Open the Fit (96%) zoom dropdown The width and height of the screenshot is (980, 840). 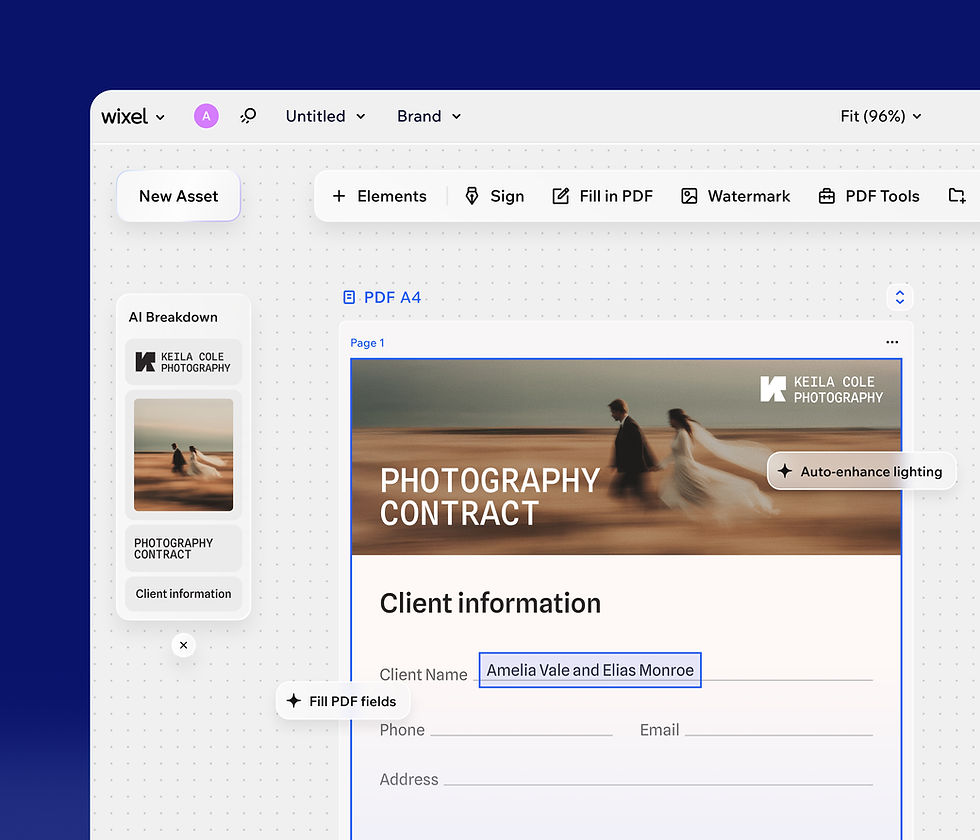click(x=880, y=115)
